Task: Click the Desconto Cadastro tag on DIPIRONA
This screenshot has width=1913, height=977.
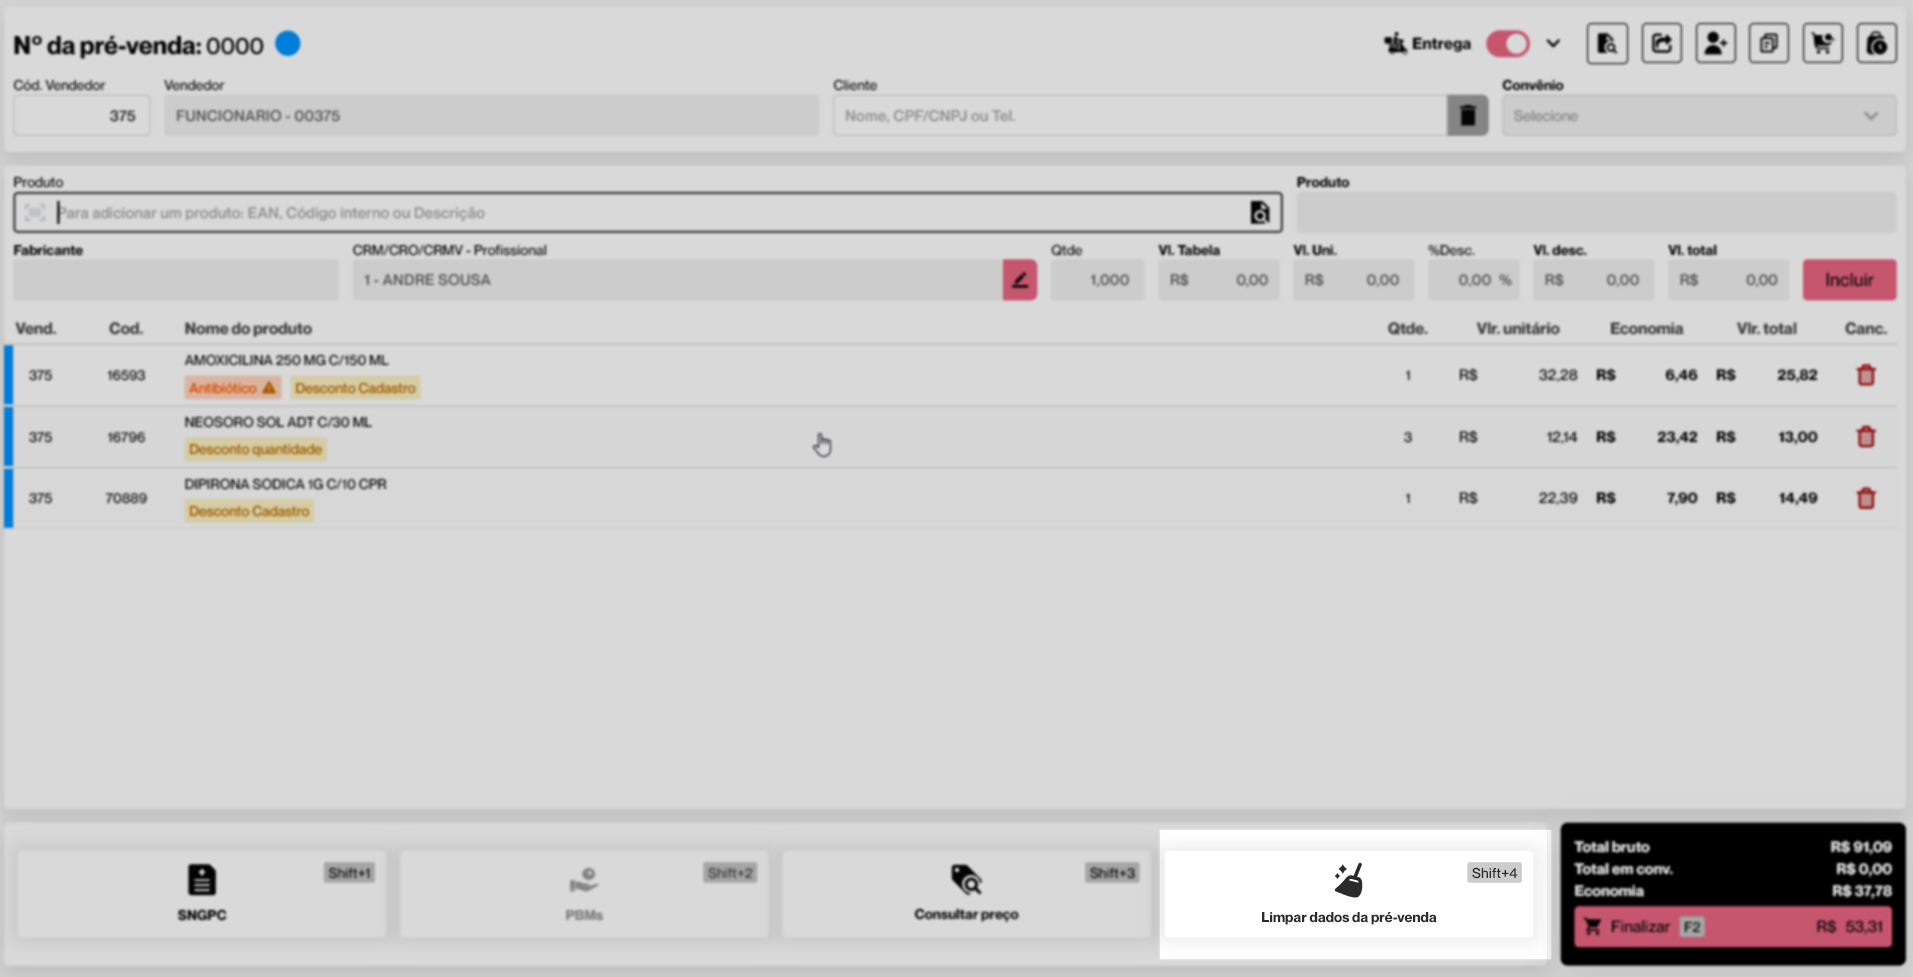Action: (249, 512)
